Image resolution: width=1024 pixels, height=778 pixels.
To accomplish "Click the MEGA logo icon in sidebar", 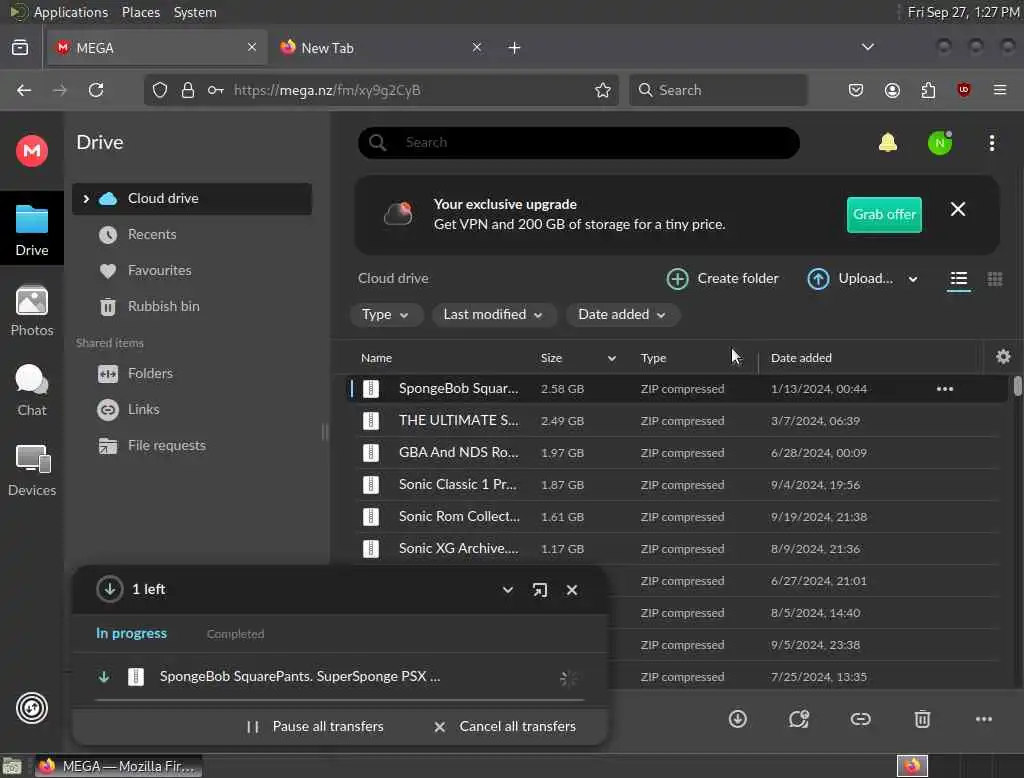I will (31, 151).
